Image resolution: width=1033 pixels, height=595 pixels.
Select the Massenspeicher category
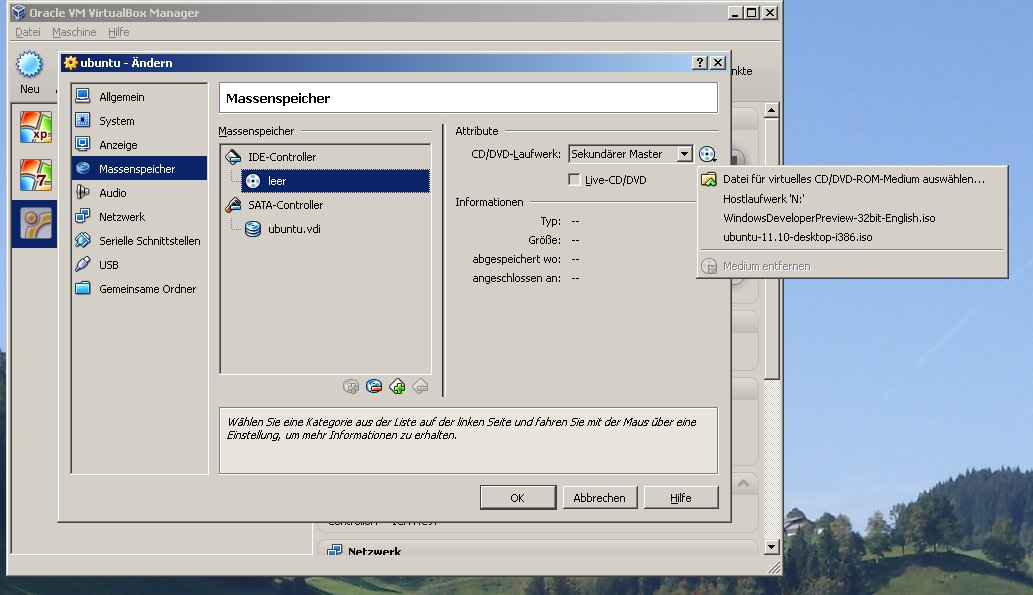(139, 169)
